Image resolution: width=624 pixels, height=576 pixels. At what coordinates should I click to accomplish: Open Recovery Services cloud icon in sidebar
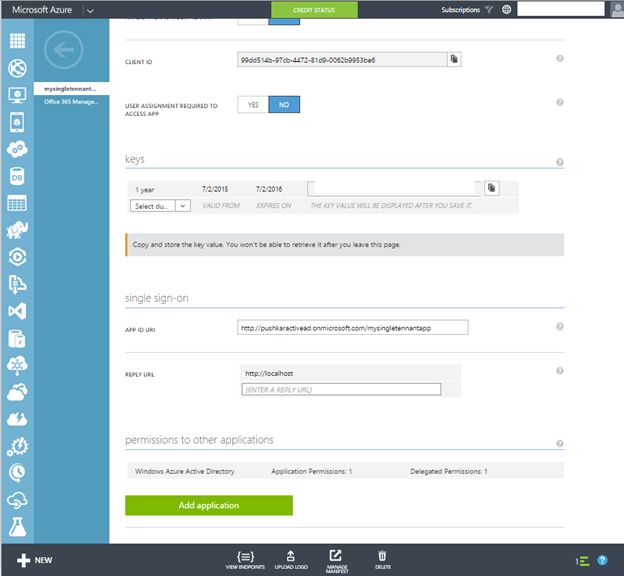coord(18,392)
